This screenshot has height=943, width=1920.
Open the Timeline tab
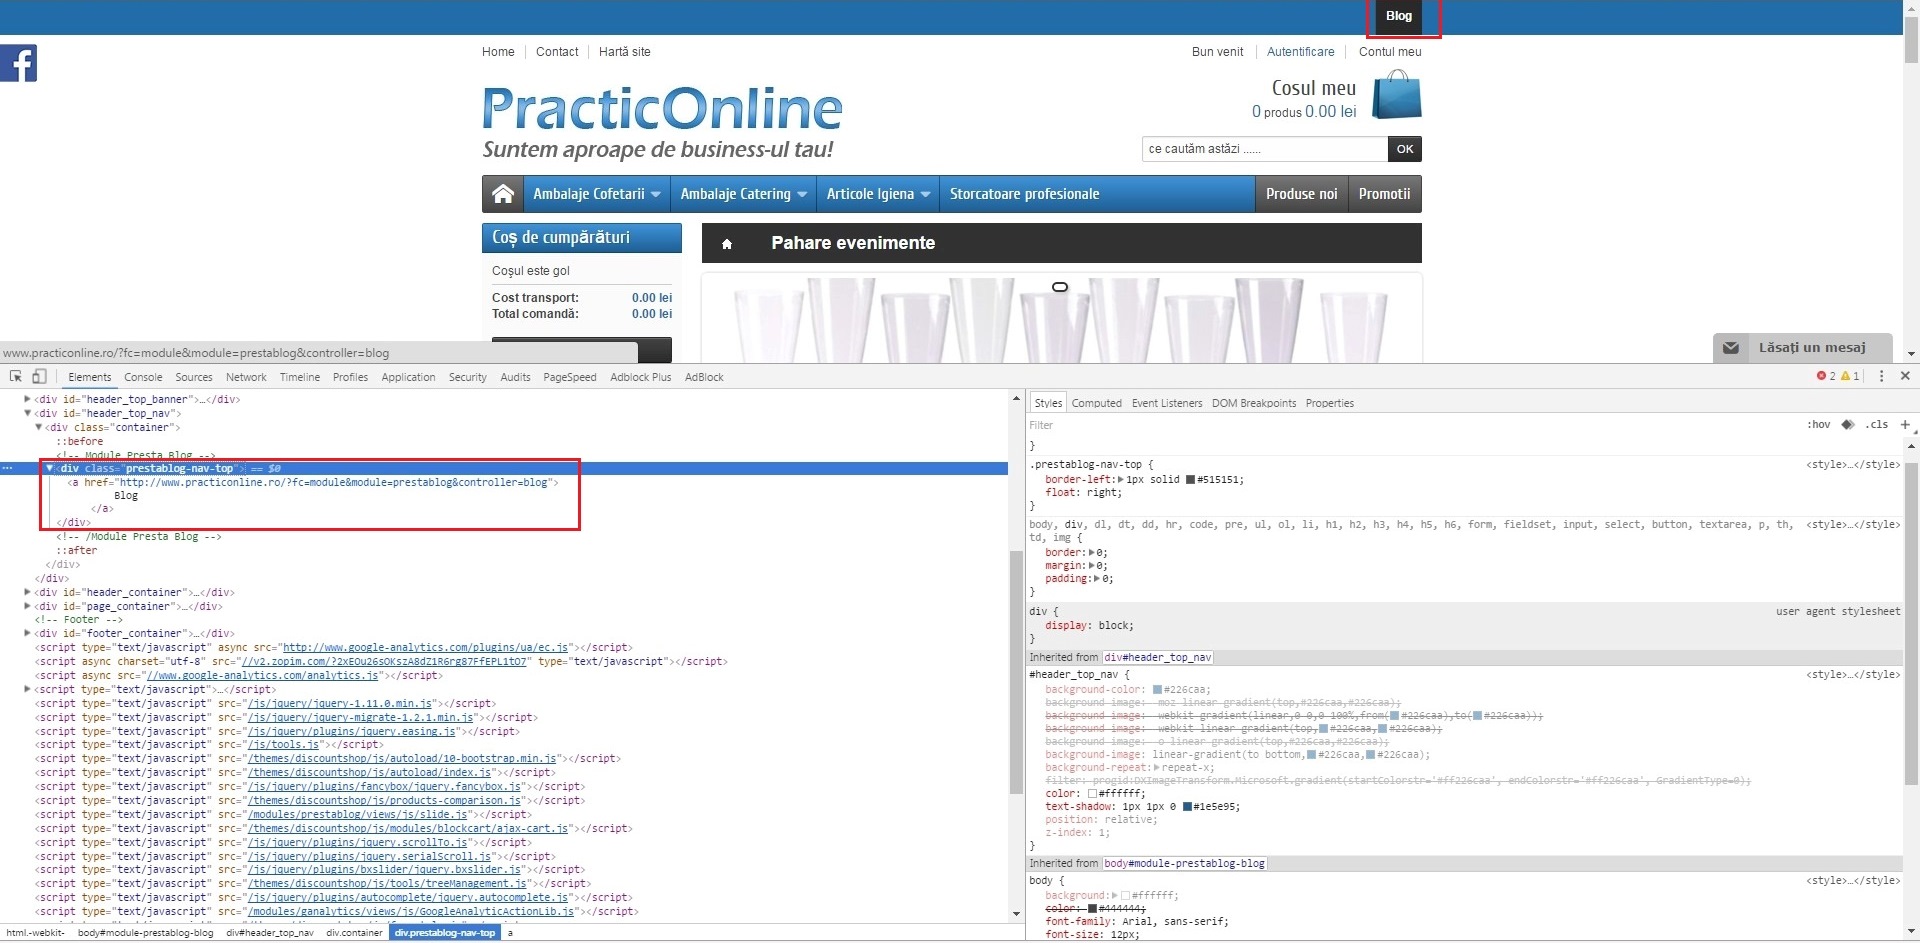click(x=300, y=377)
